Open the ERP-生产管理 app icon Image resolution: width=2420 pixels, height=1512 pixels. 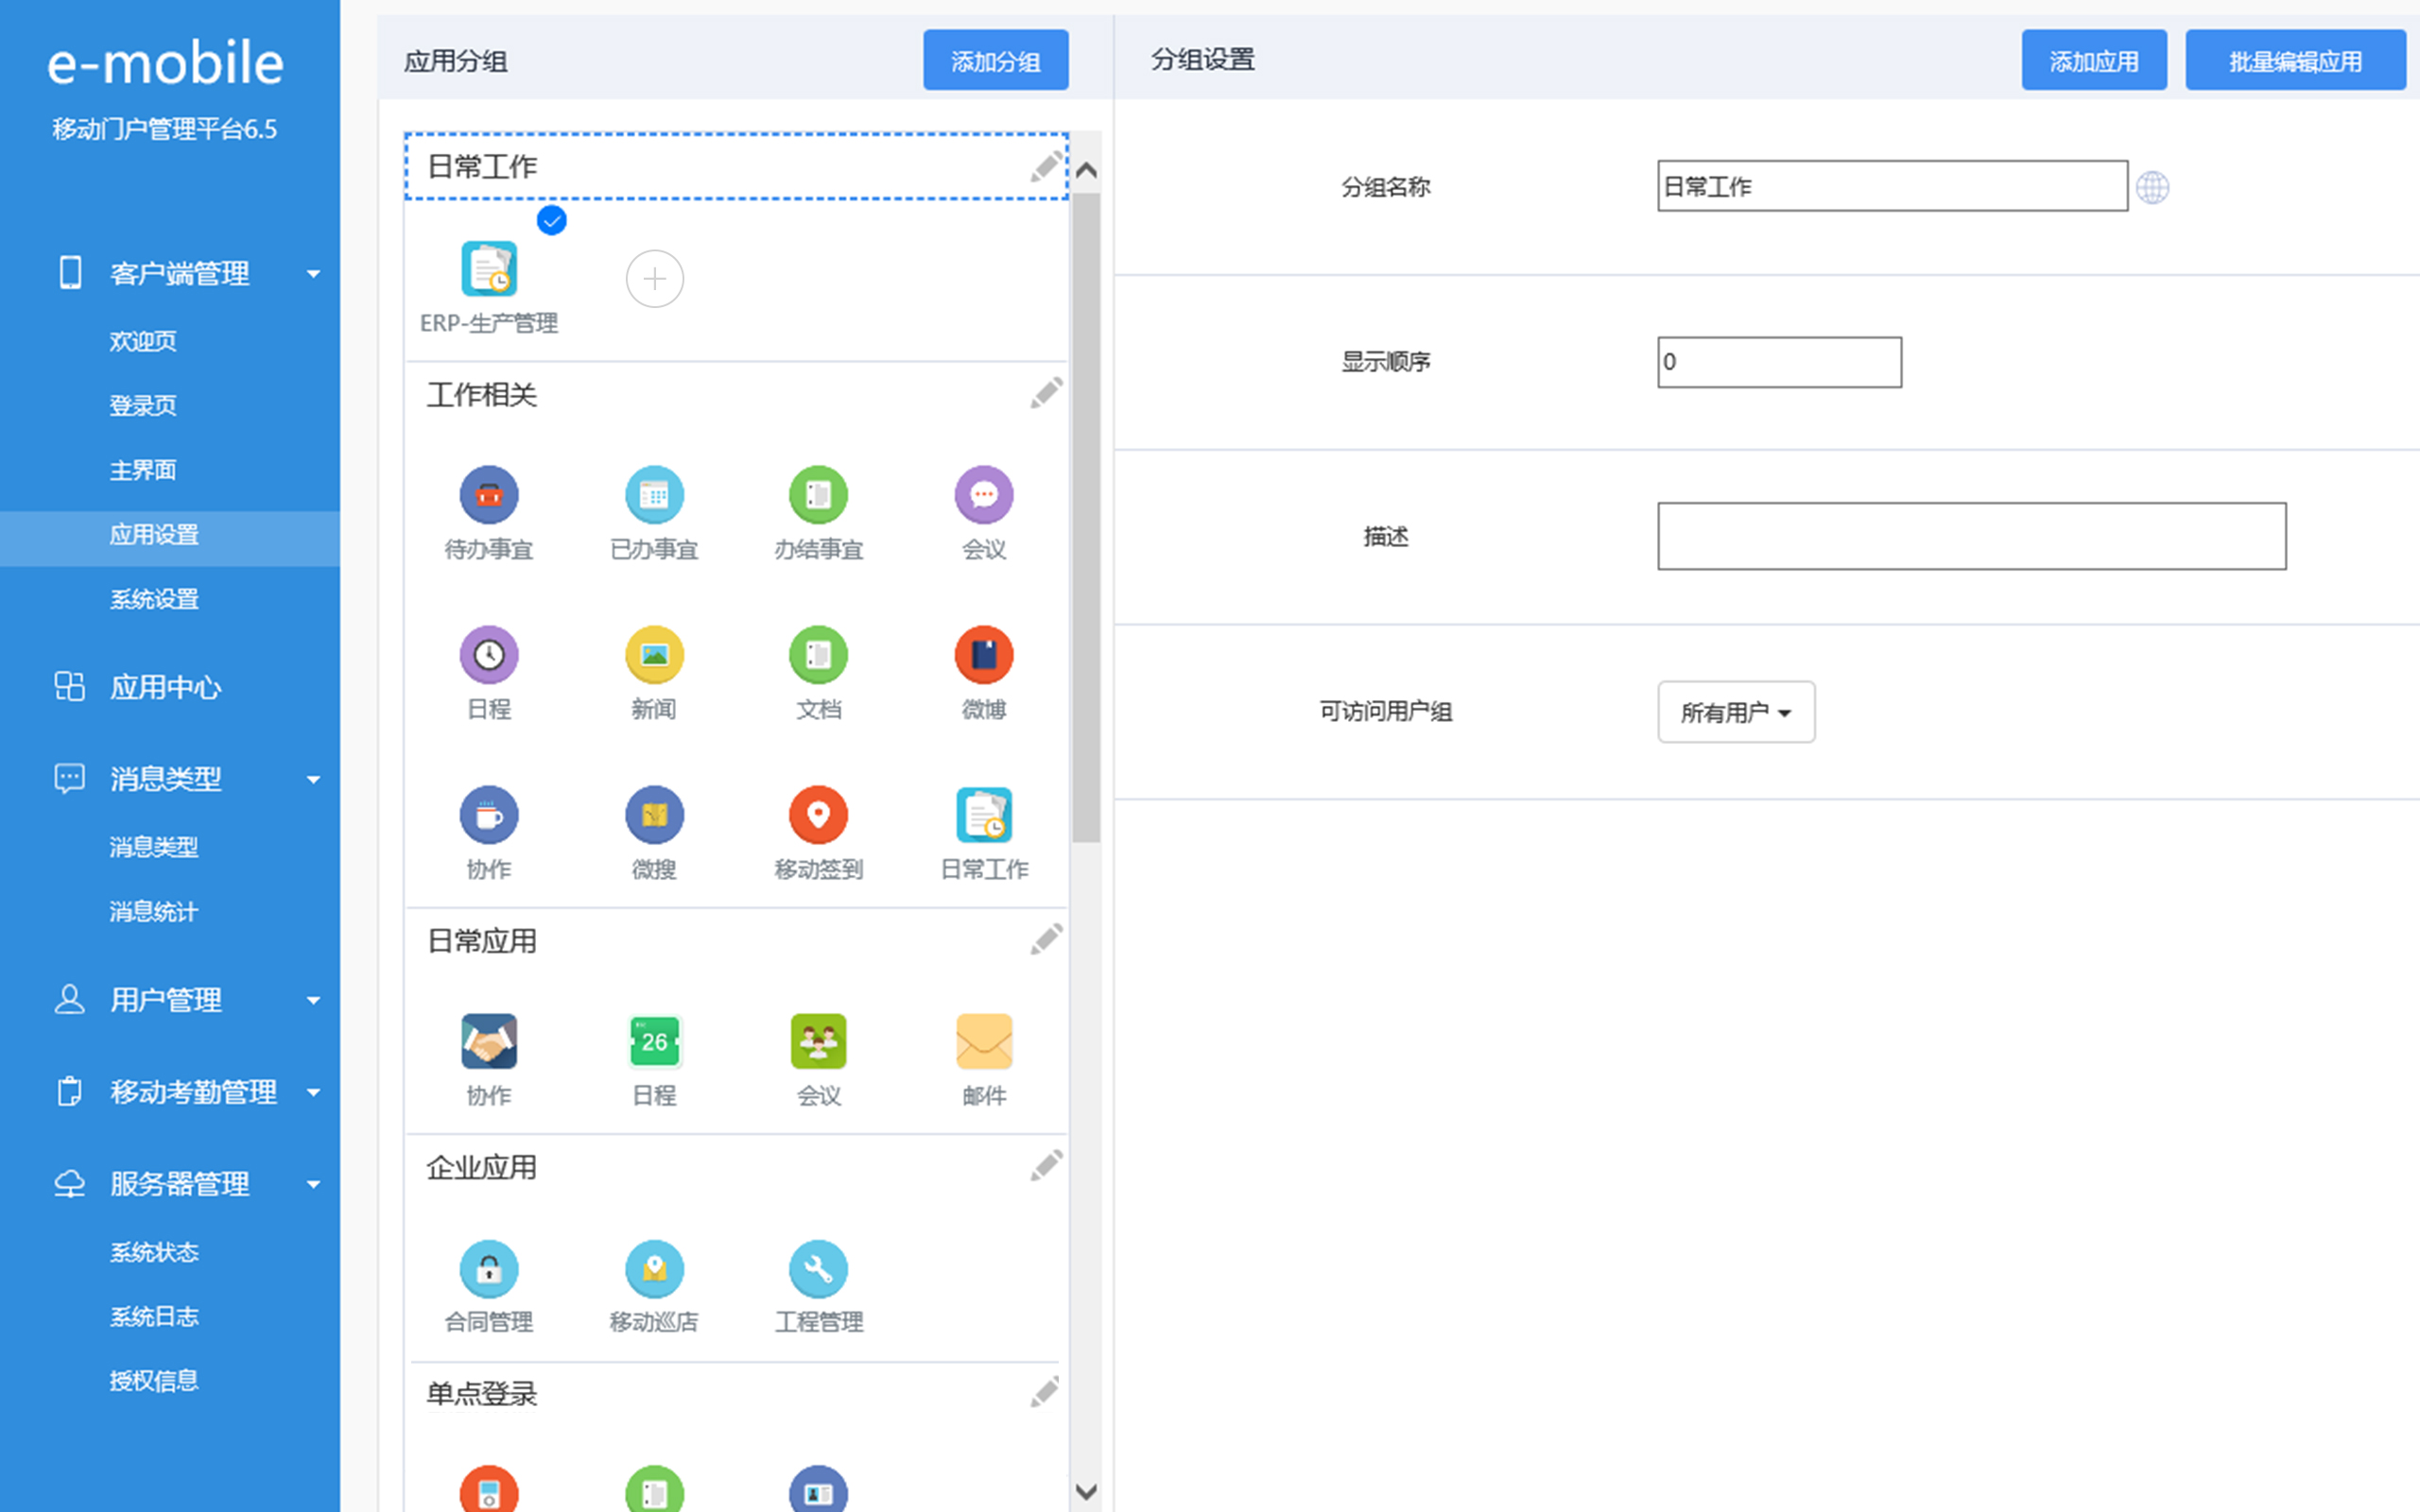tap(489, 270)
